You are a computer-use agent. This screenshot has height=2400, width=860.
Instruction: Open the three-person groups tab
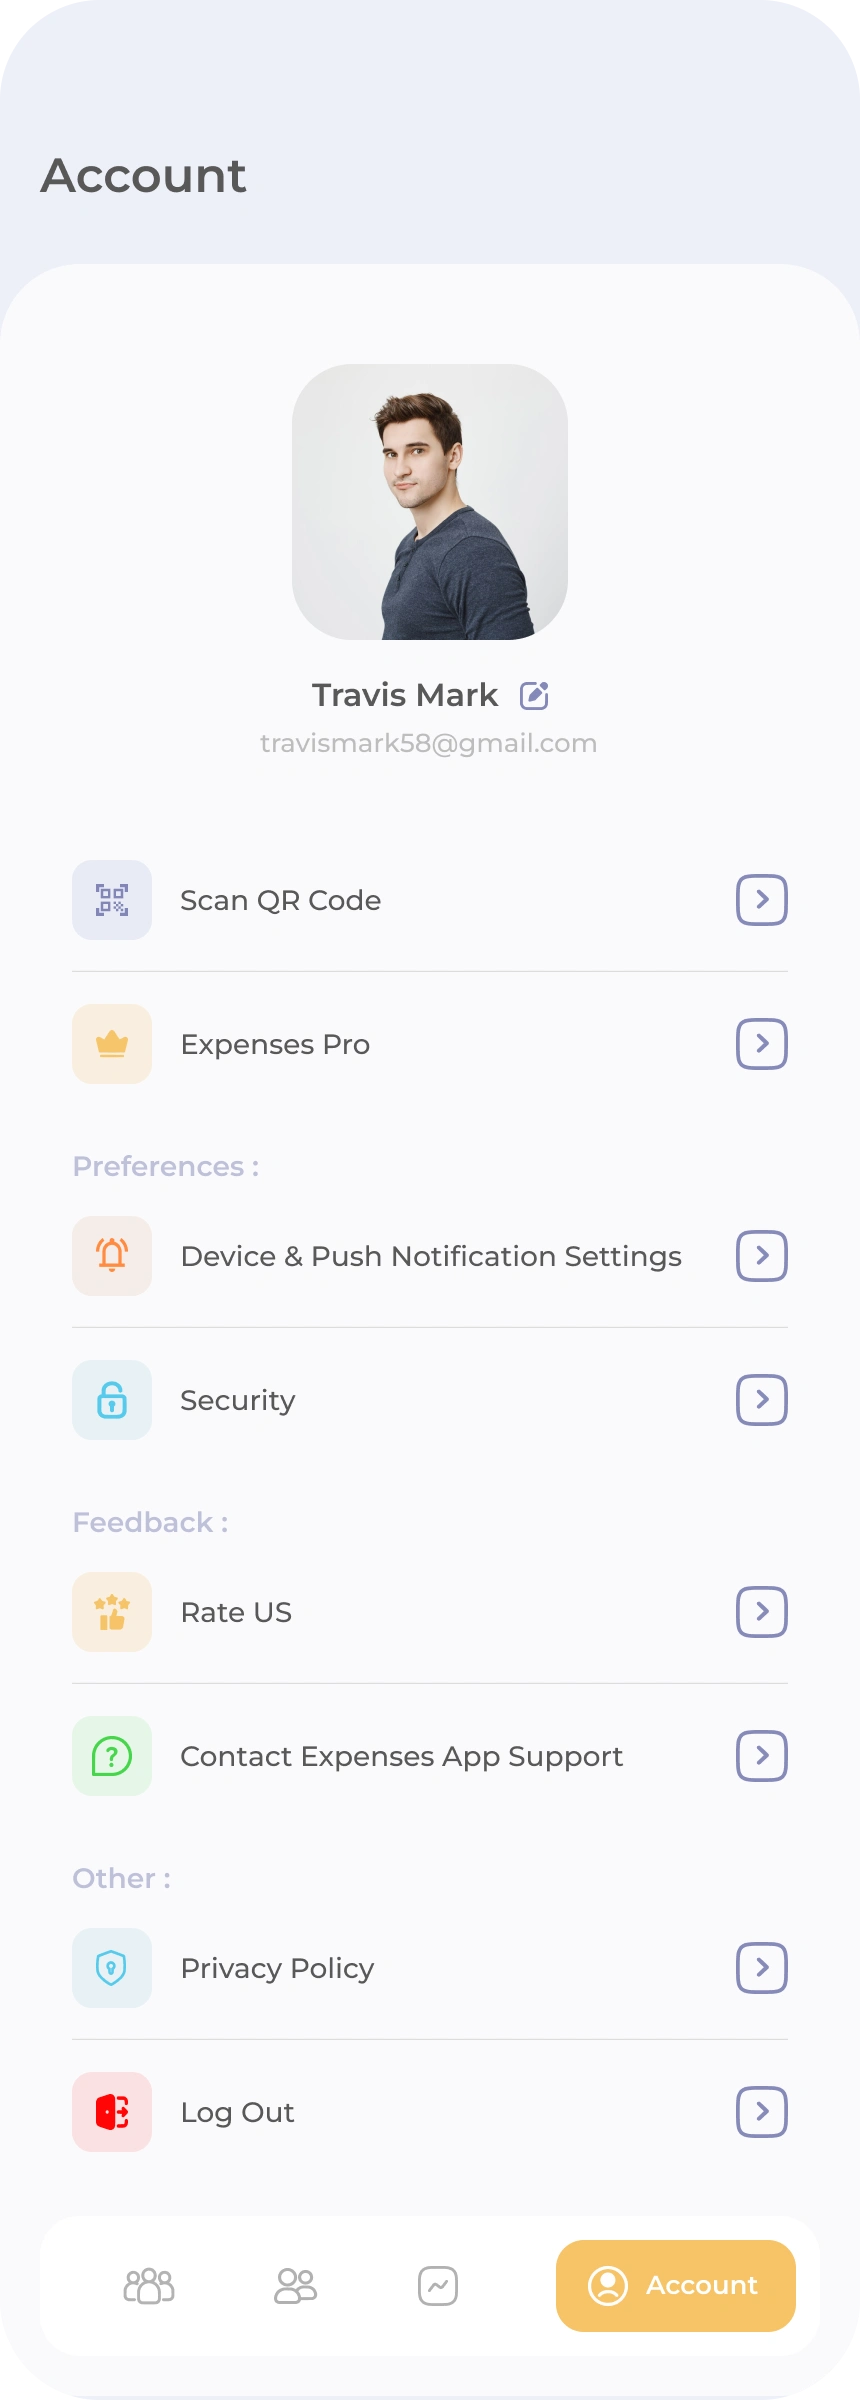point(149,2286)
